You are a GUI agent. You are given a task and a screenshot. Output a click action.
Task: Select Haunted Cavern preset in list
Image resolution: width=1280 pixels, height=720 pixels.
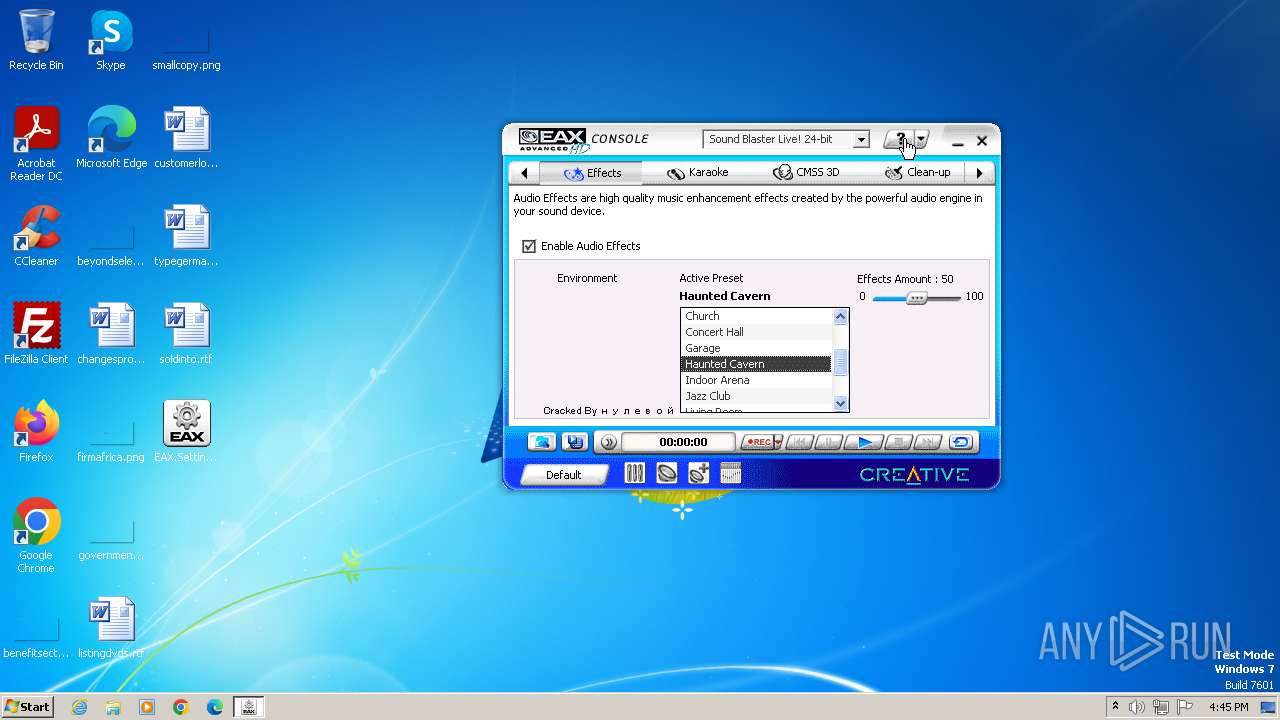pos(756,364)
